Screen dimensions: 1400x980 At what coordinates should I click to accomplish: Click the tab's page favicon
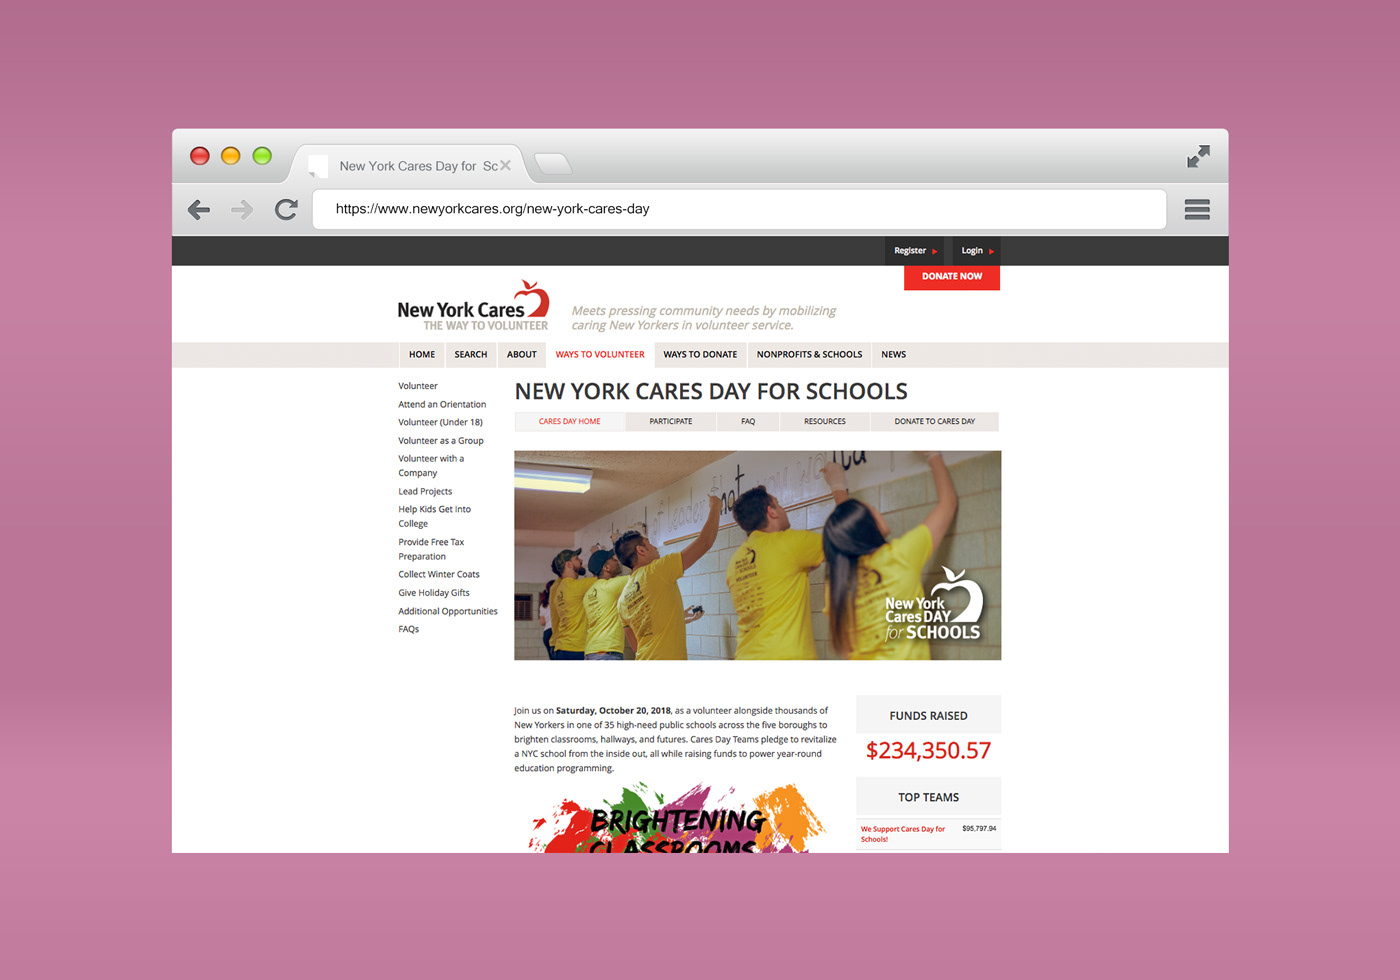pos(318,166)
